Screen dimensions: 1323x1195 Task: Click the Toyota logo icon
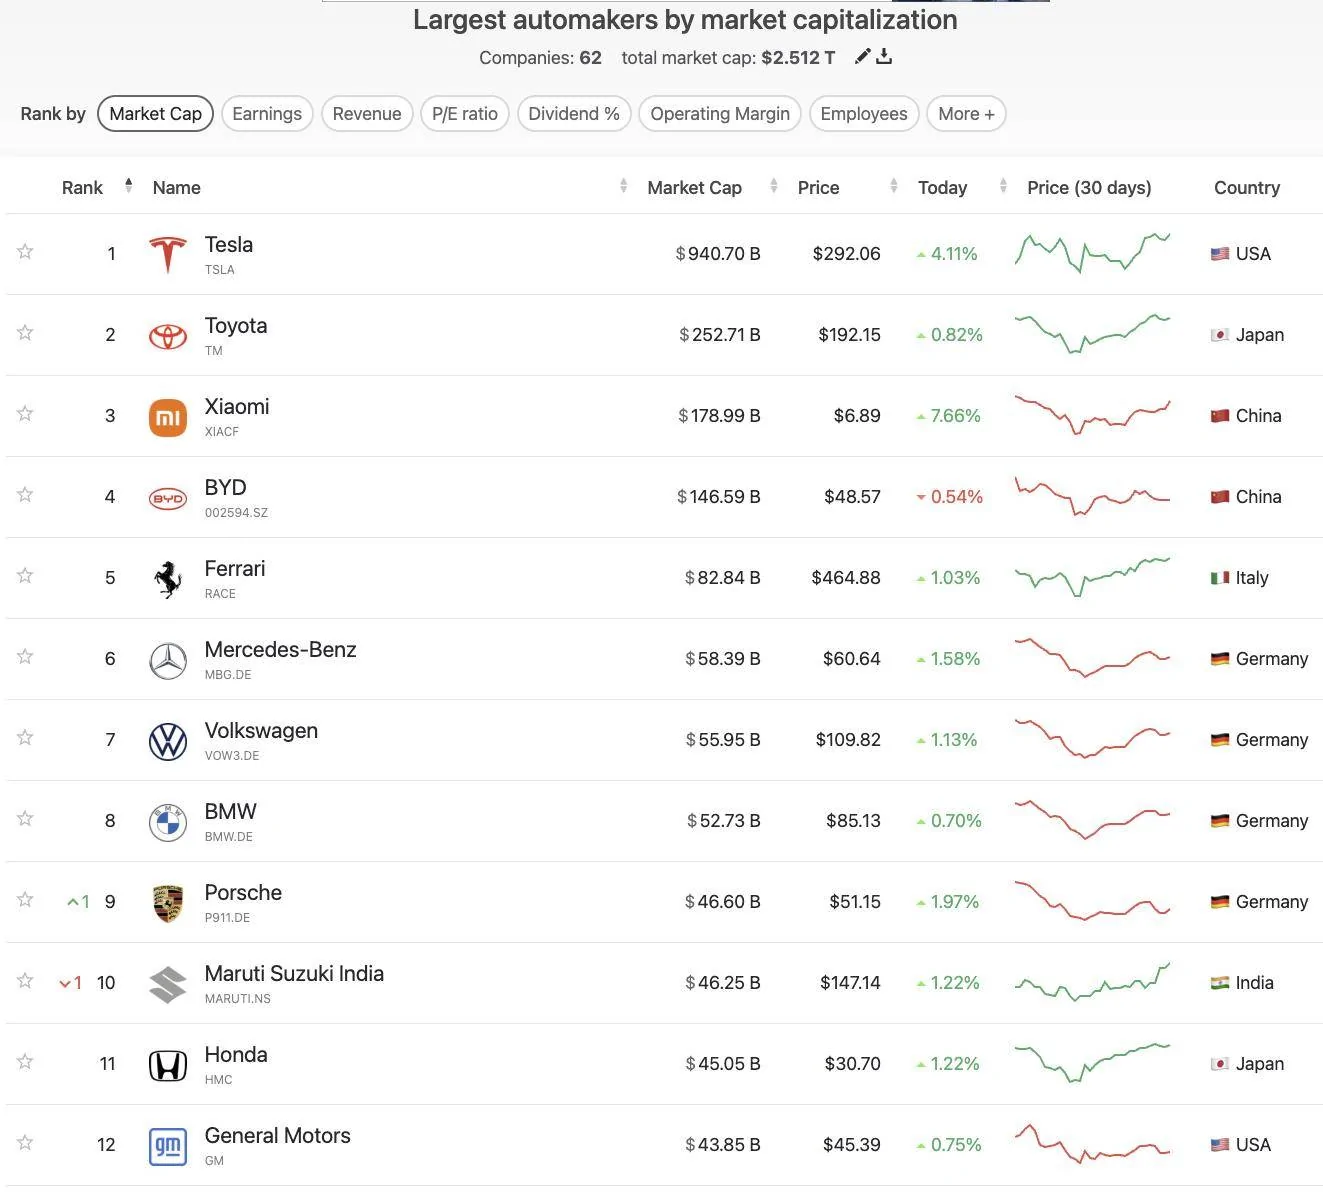(168, 336)
